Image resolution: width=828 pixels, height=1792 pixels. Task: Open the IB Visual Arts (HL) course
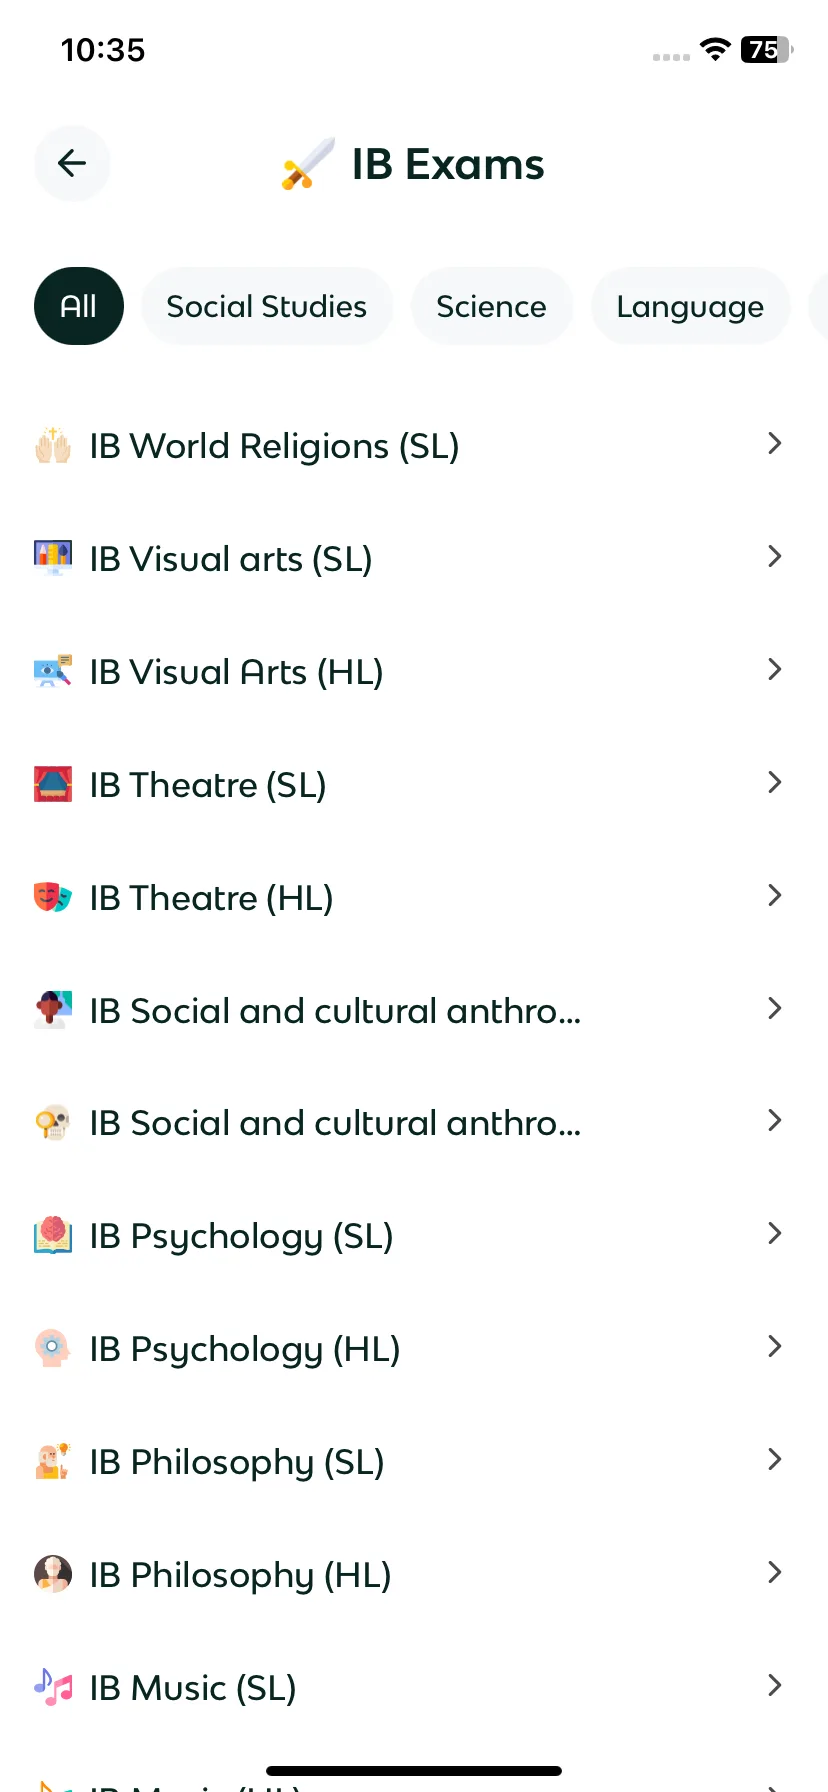(414, 671)
